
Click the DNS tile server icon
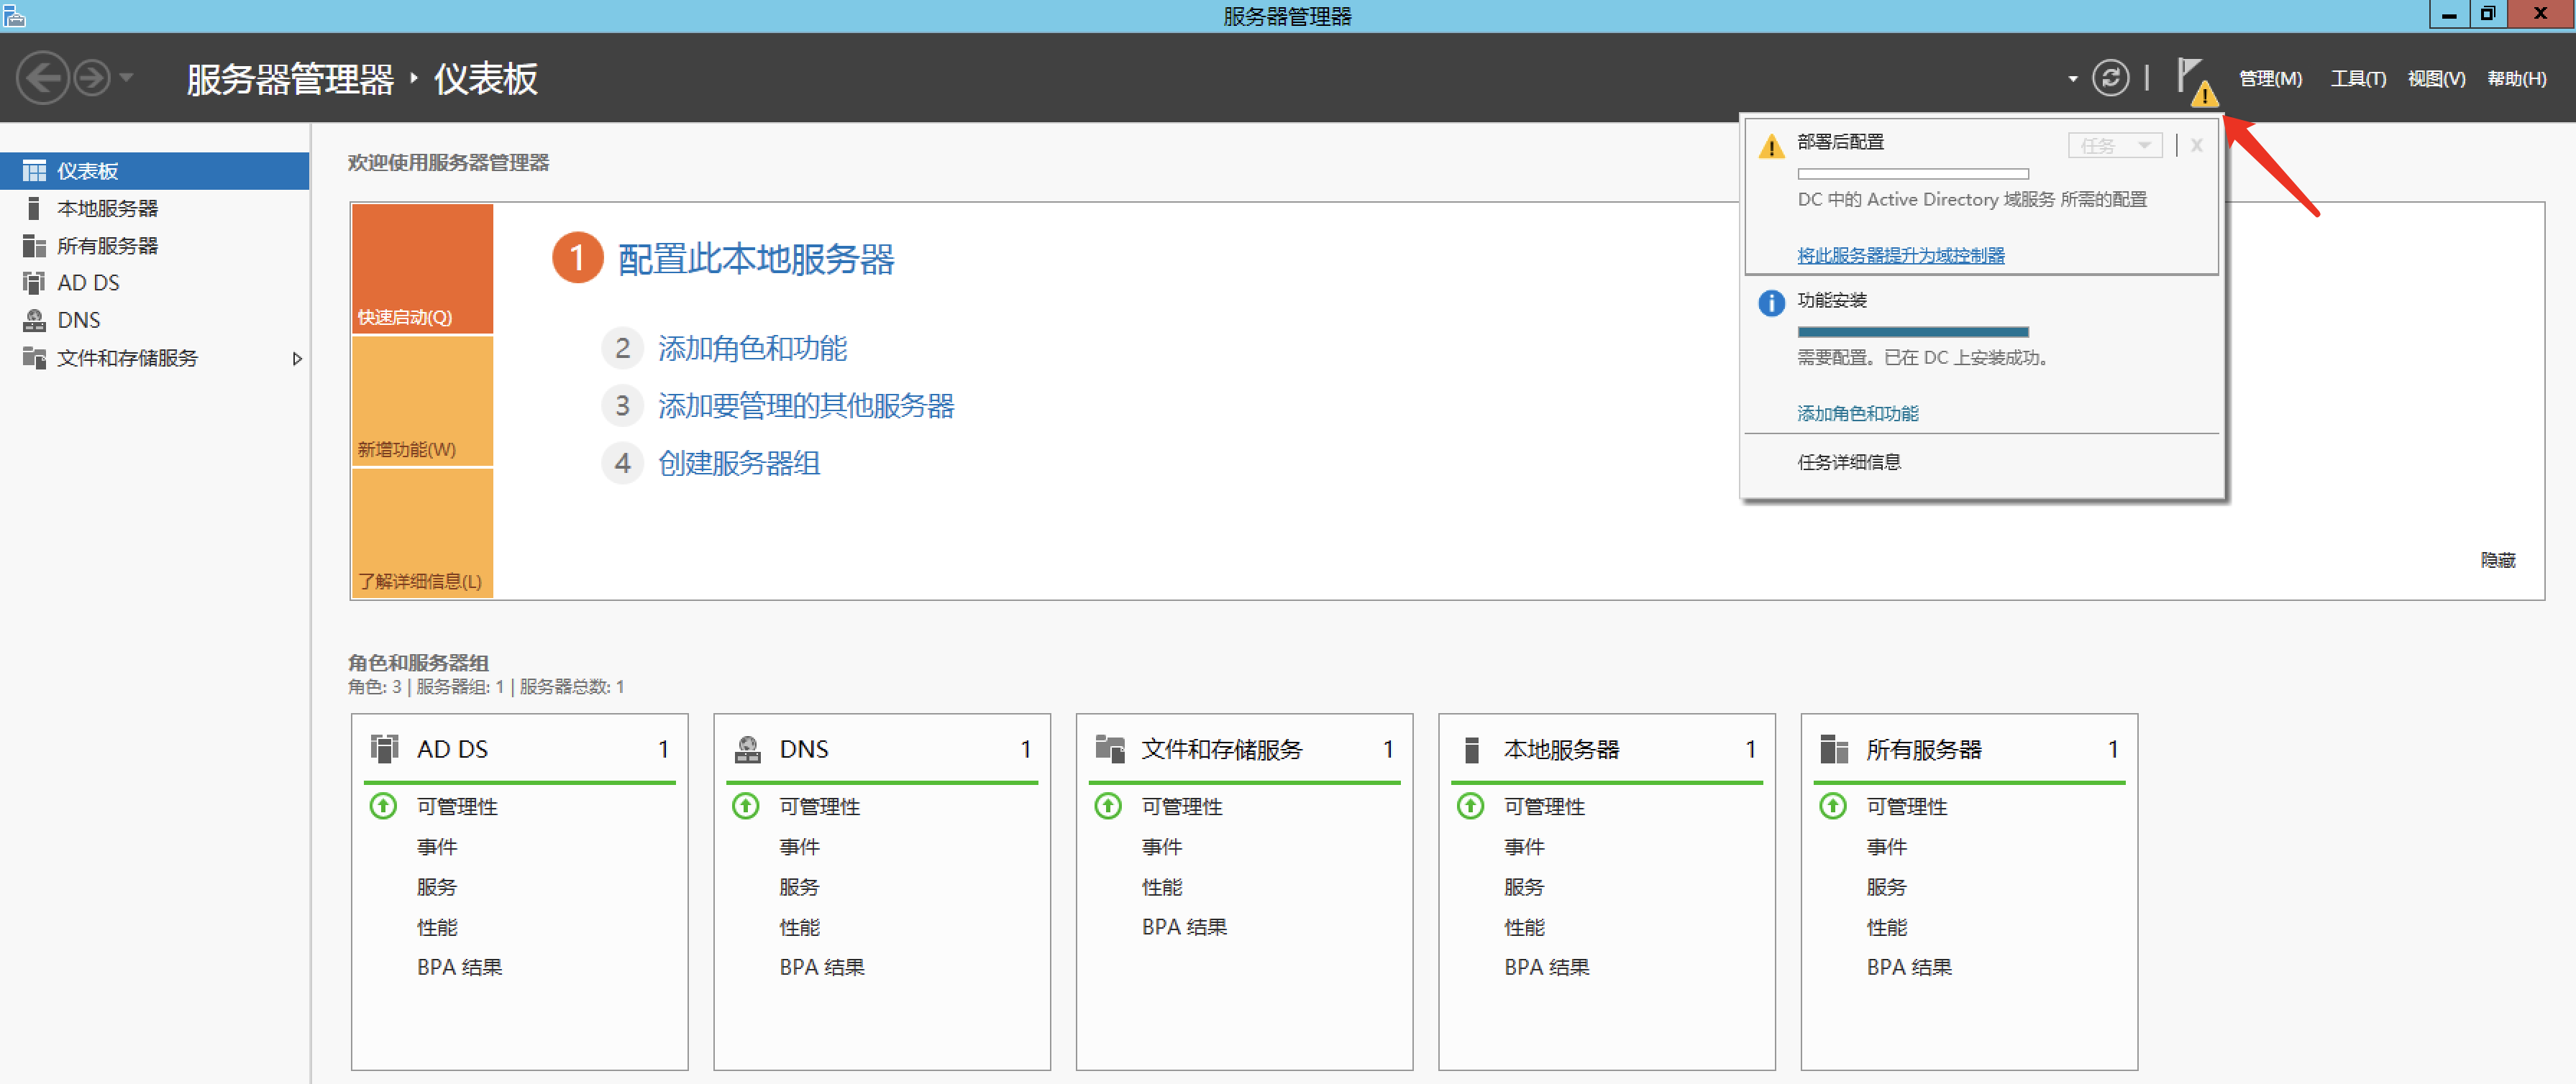[747, 748]
